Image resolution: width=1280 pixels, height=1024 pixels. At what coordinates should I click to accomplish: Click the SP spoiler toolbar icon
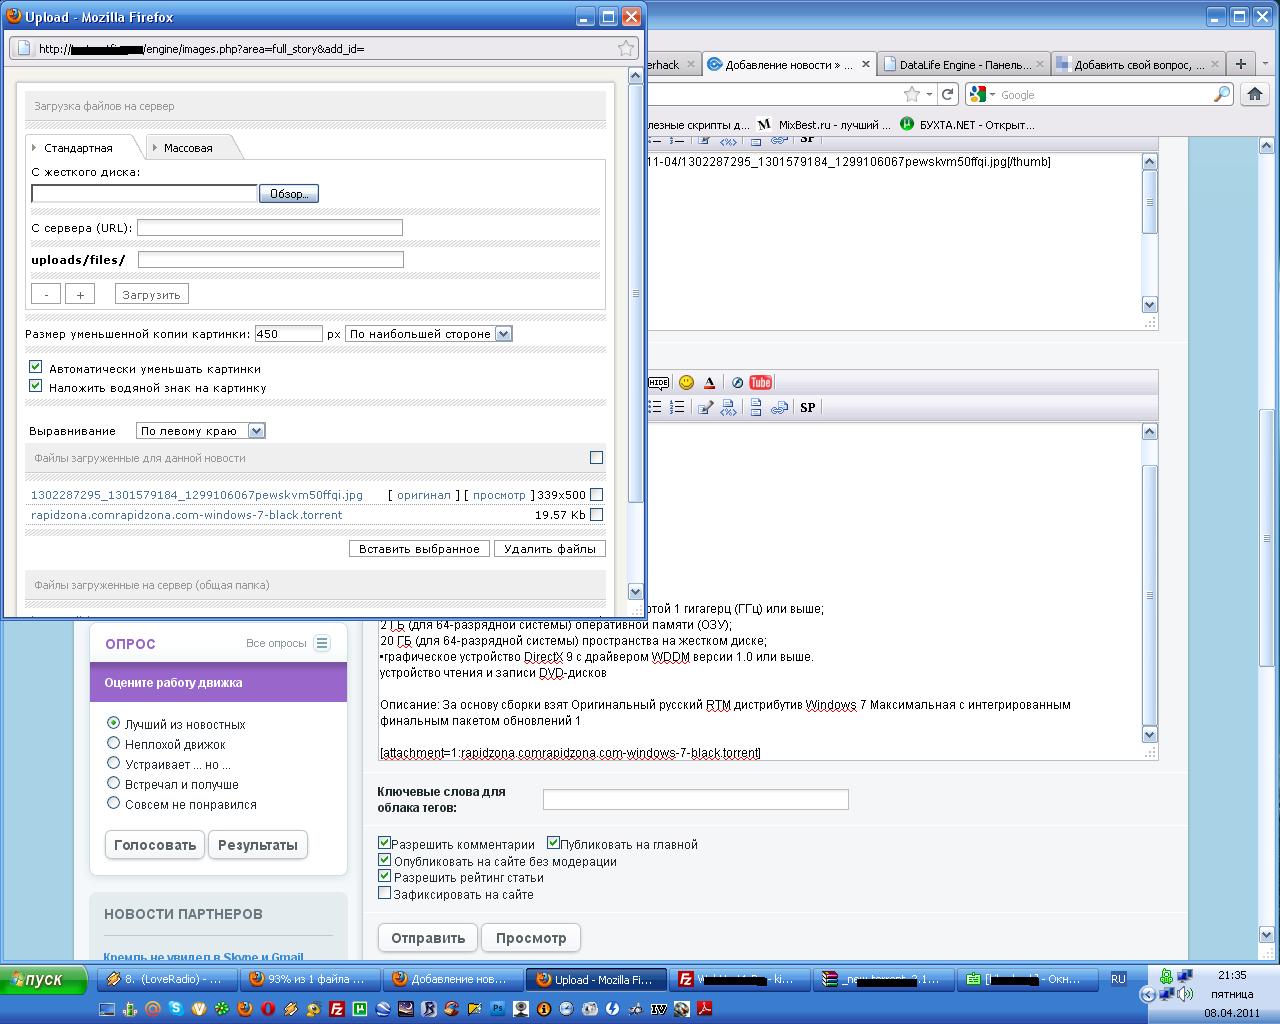[807, 407]
